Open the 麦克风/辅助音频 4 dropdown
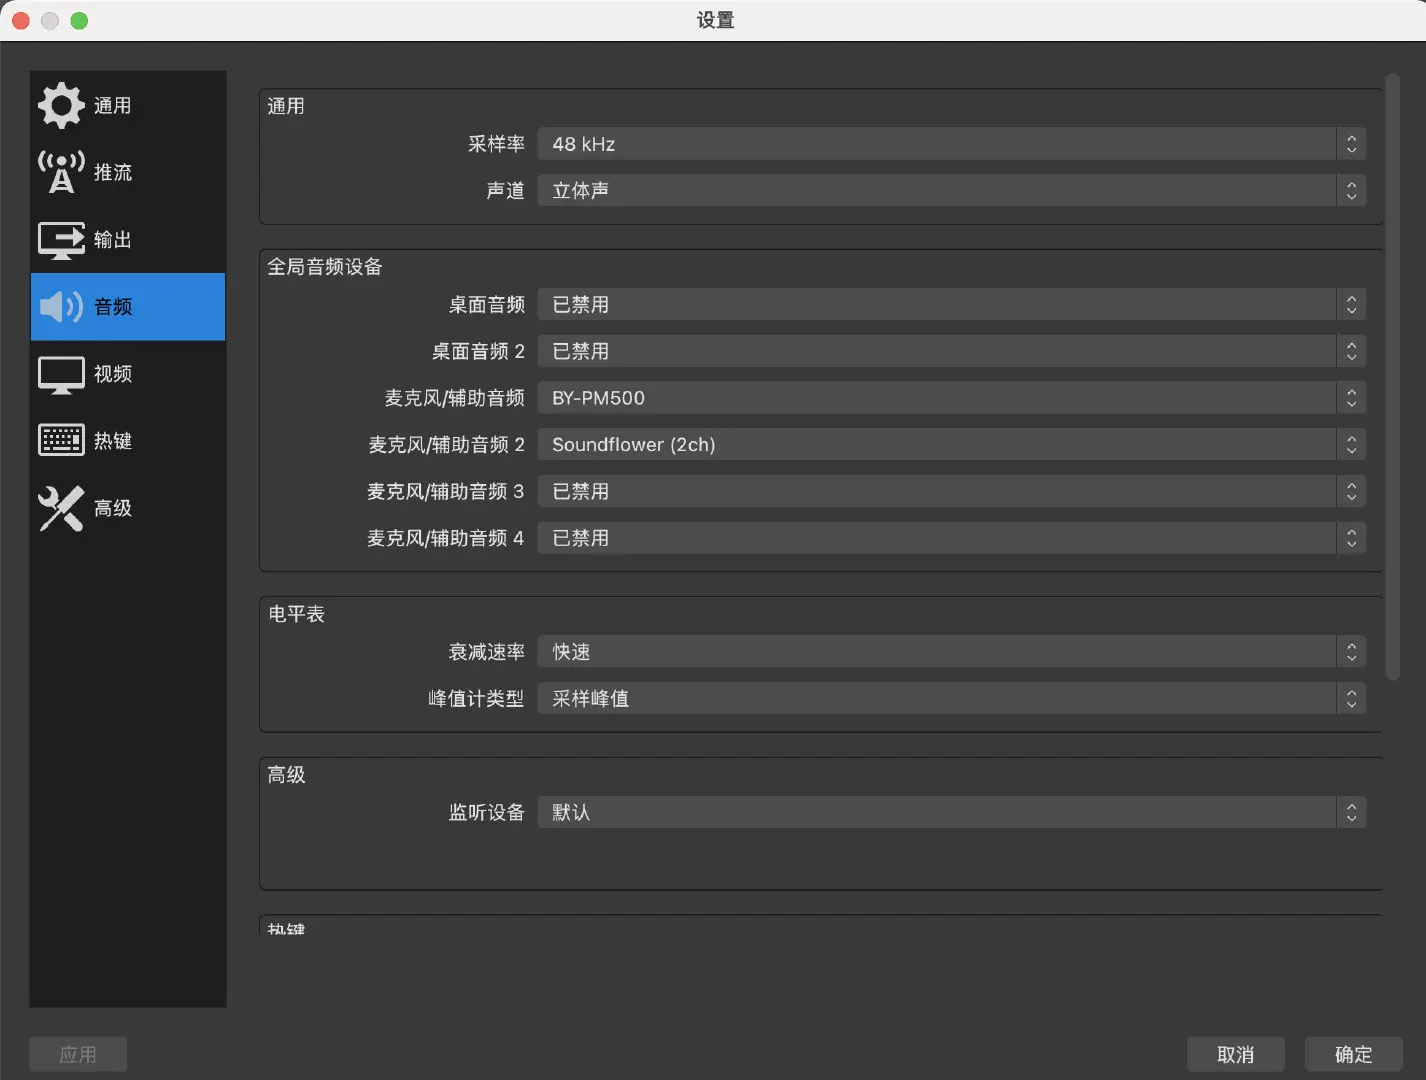This screenshot has width=1426, height=1080. tap(951, 538)
